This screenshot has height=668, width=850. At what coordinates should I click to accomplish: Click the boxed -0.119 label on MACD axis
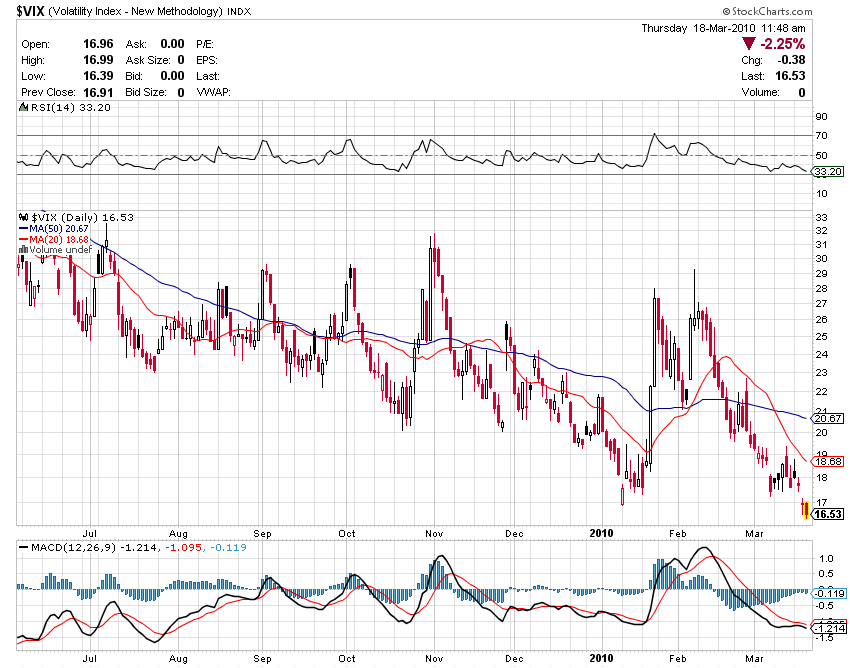pos(828,593)
